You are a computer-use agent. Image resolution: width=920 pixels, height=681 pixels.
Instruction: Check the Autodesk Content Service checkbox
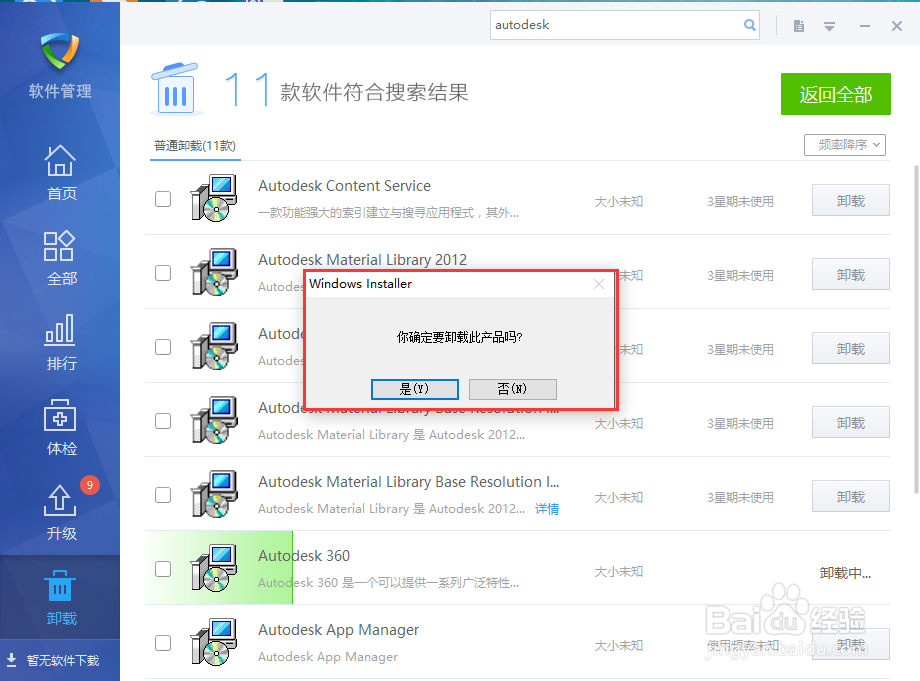click(x=163, y=199)
